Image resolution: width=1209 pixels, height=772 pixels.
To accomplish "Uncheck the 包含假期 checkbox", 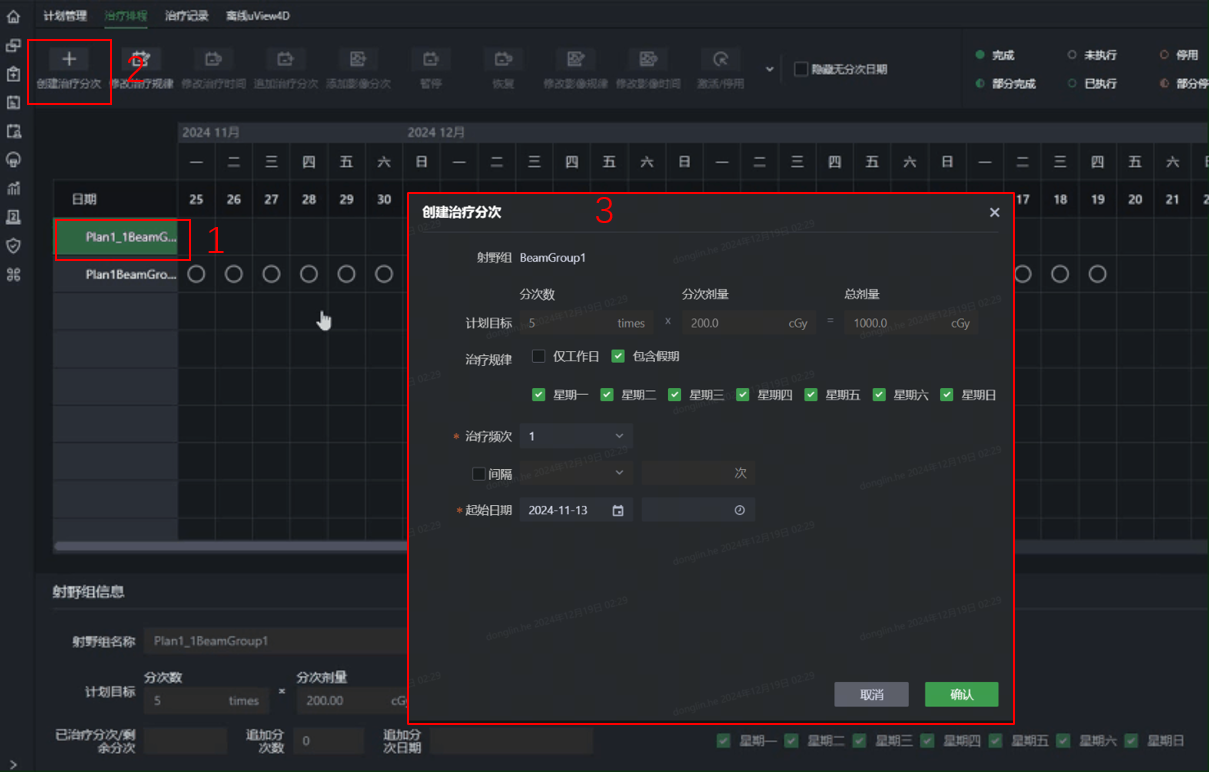I will coord(618,356).
